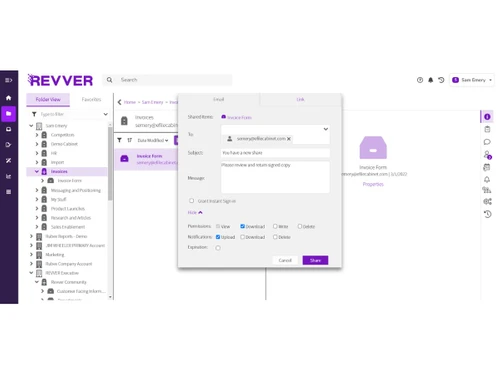
Task: Enable the Download notification checkbox
Action: (x=242, y=237)
